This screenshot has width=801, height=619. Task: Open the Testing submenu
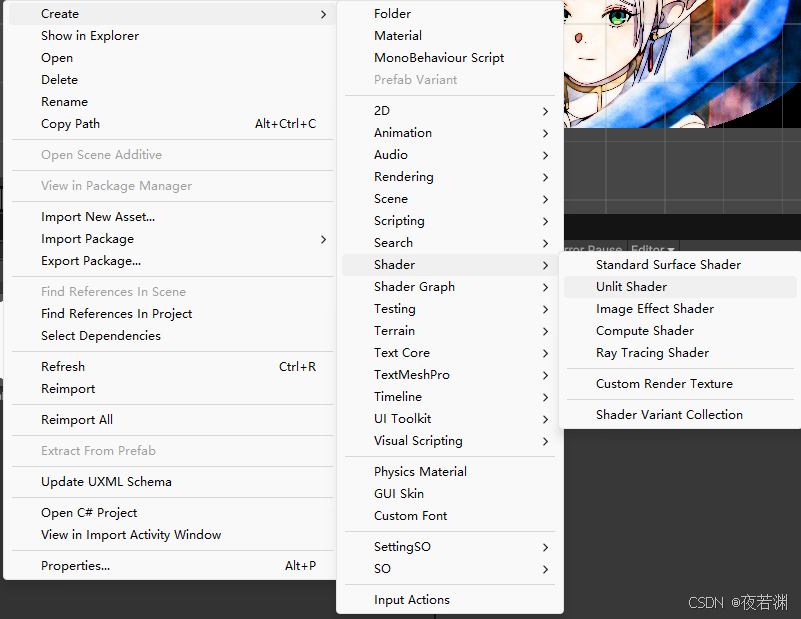click(450, 308)
